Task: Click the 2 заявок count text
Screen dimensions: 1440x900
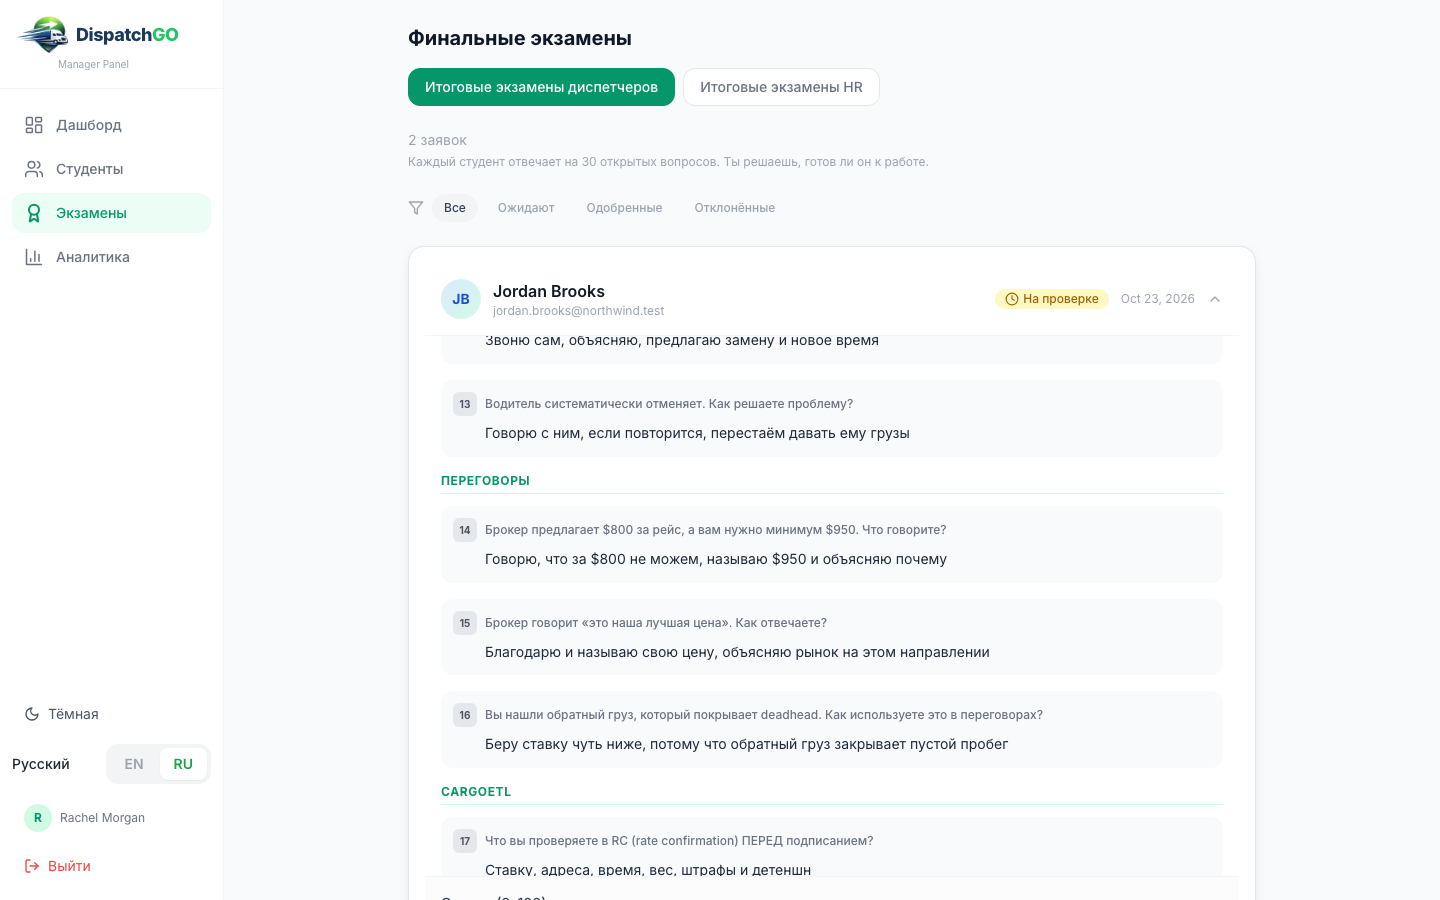Action: [x=437, y=140]
